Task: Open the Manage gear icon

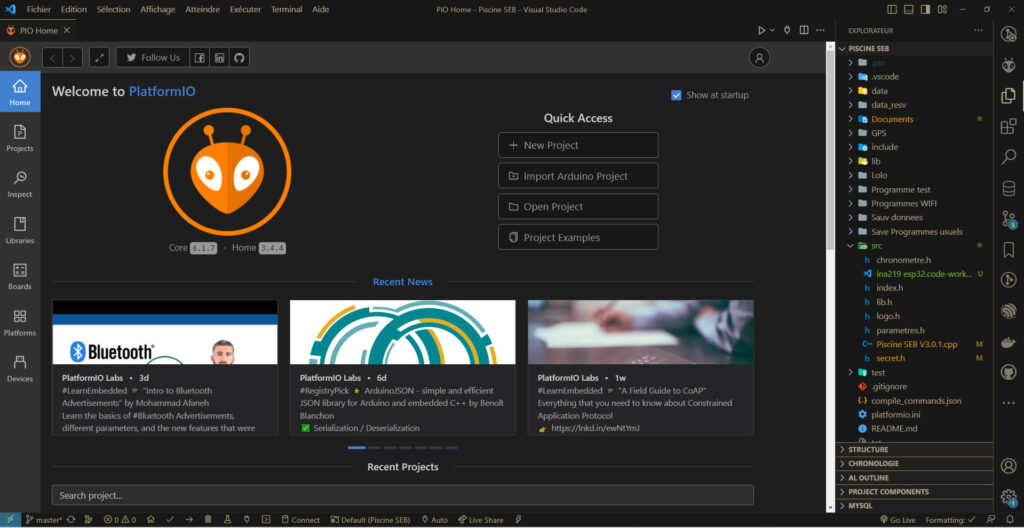Action: point(1008,497)
